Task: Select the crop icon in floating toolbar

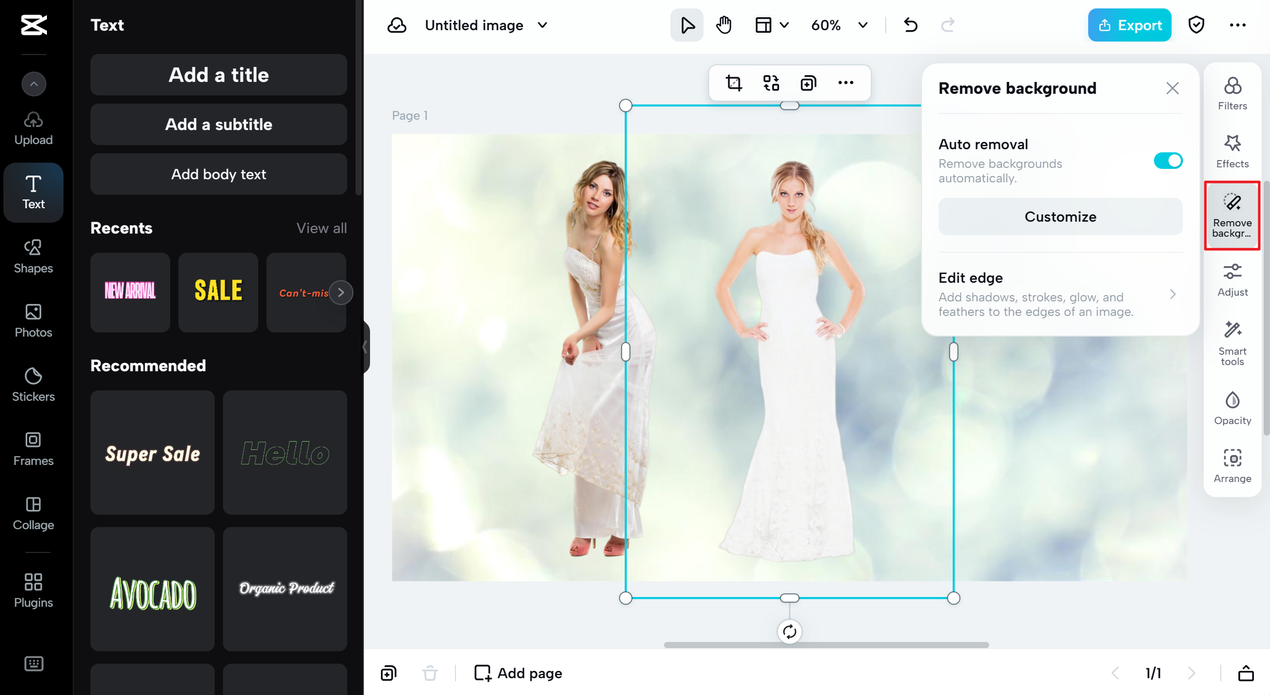Action: tap(734, 83)
